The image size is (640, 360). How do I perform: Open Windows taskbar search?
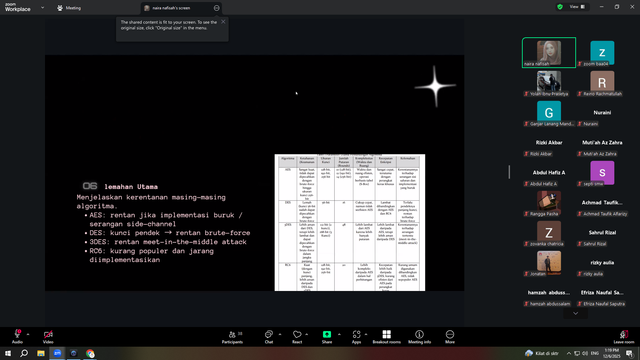click(x=24, y=353)
